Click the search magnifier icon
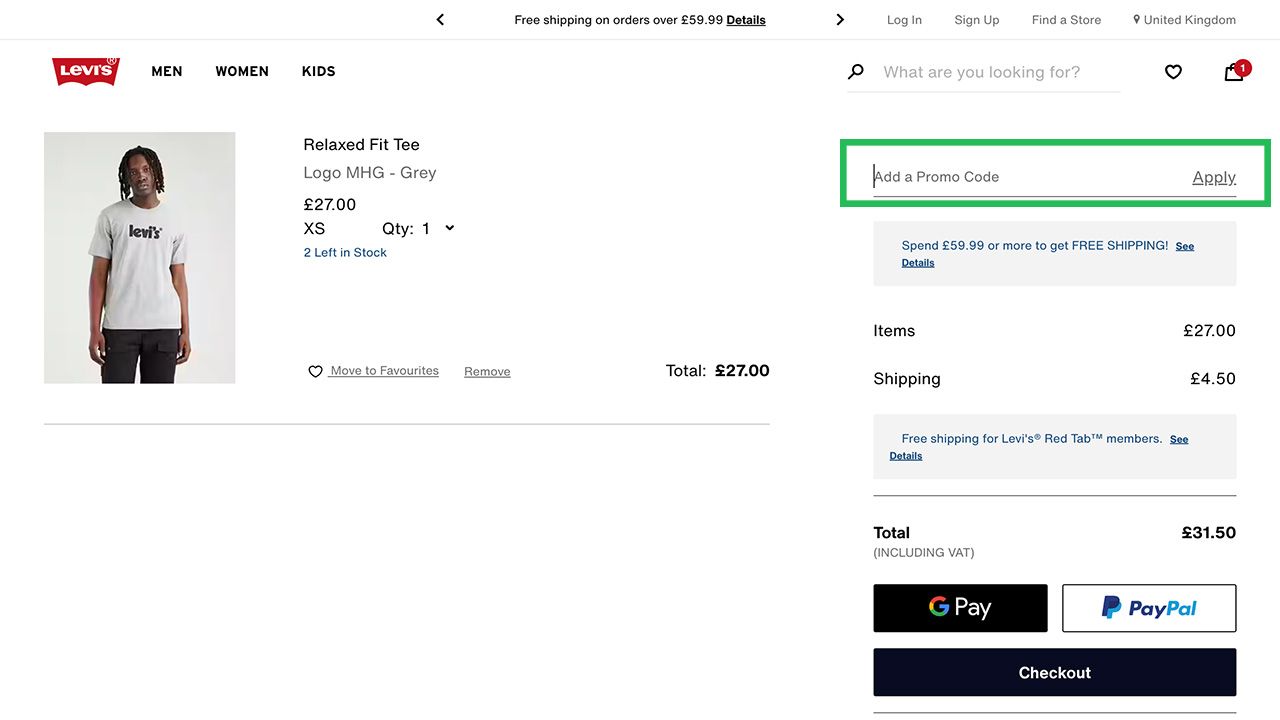Viewport: 1280px width, 720px height. 855,71
